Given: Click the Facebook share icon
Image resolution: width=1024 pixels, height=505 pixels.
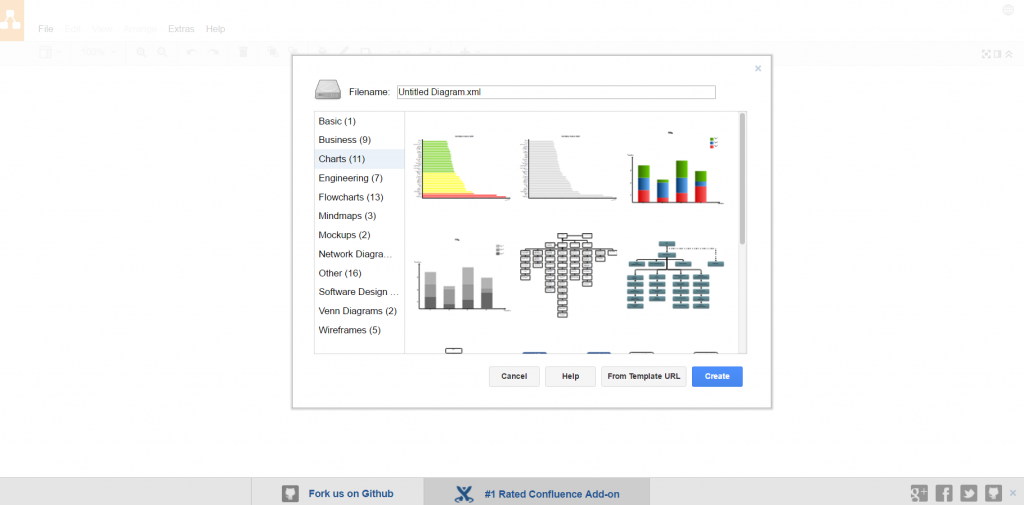Looking at the screenshot, I should tap(944, 493).
